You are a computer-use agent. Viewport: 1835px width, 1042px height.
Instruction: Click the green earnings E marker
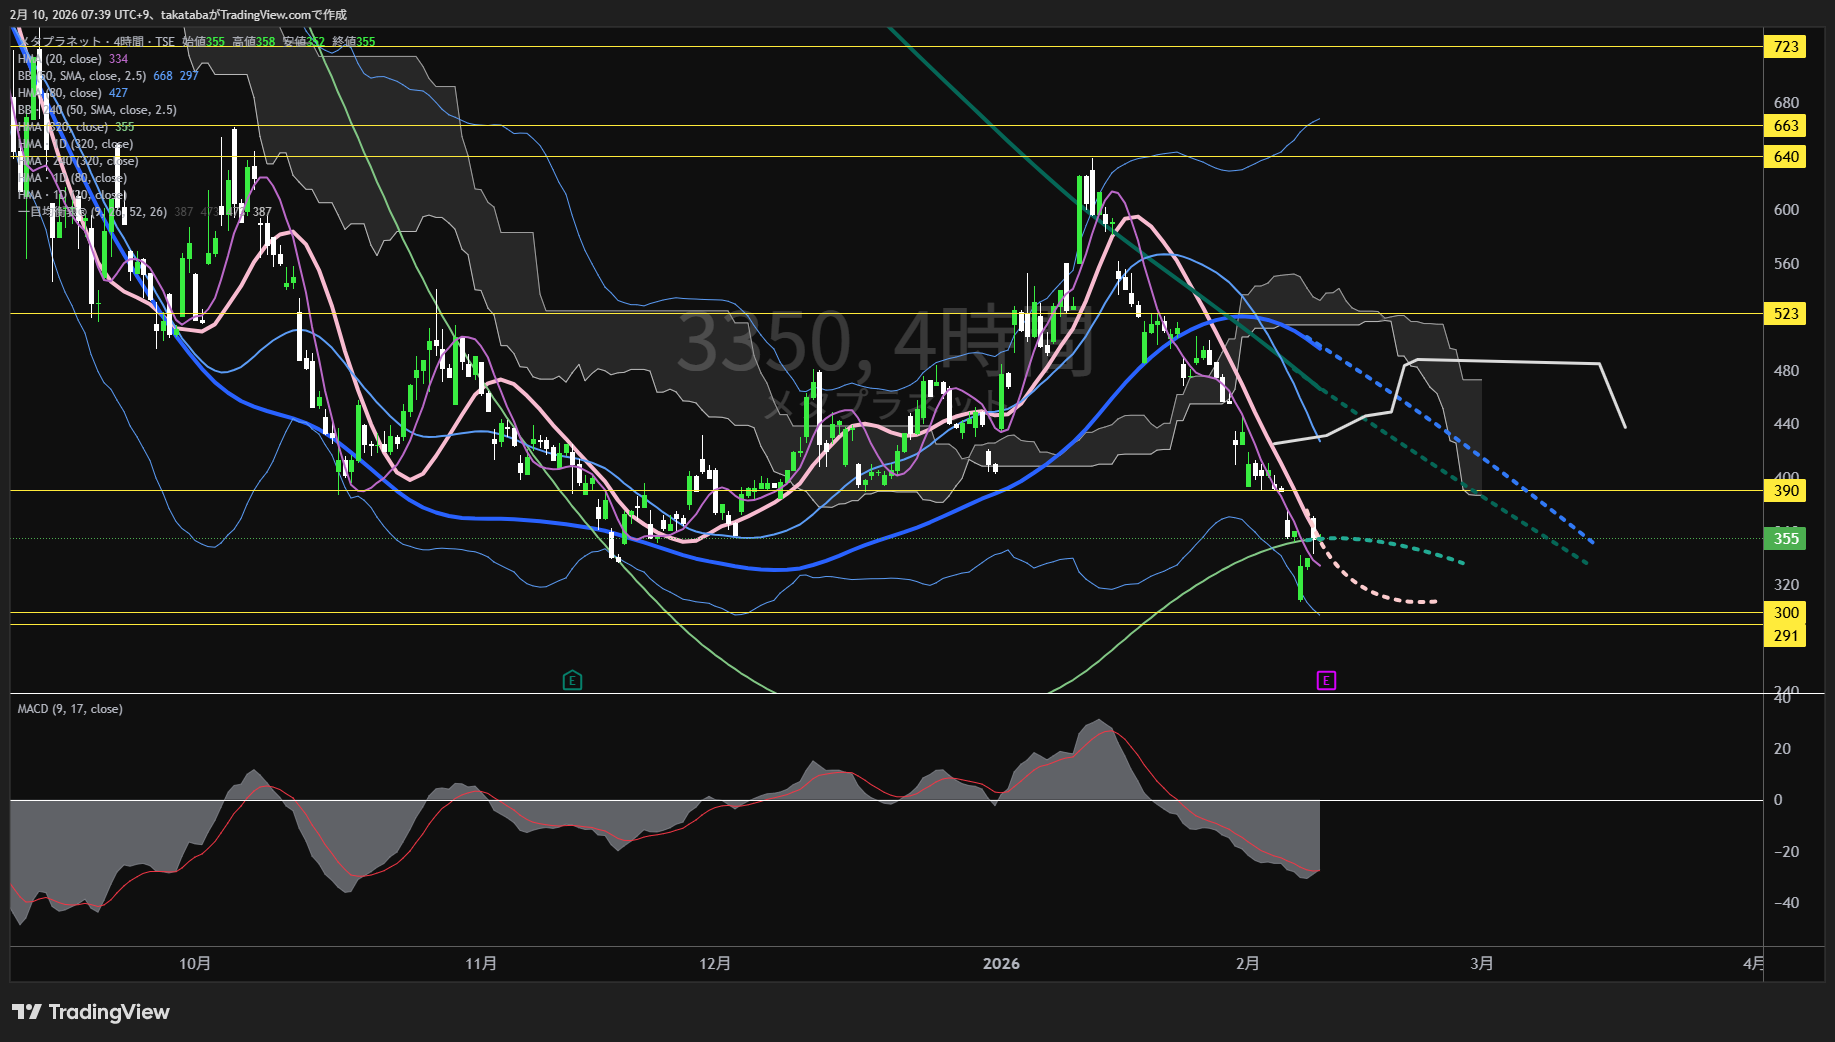pyautogui.click(x=572, y=681)
